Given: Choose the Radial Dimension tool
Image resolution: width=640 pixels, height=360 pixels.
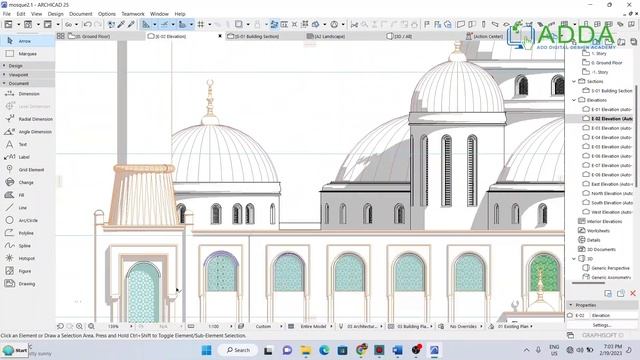Looking at the screenshot, I should [x=27, y=119].
